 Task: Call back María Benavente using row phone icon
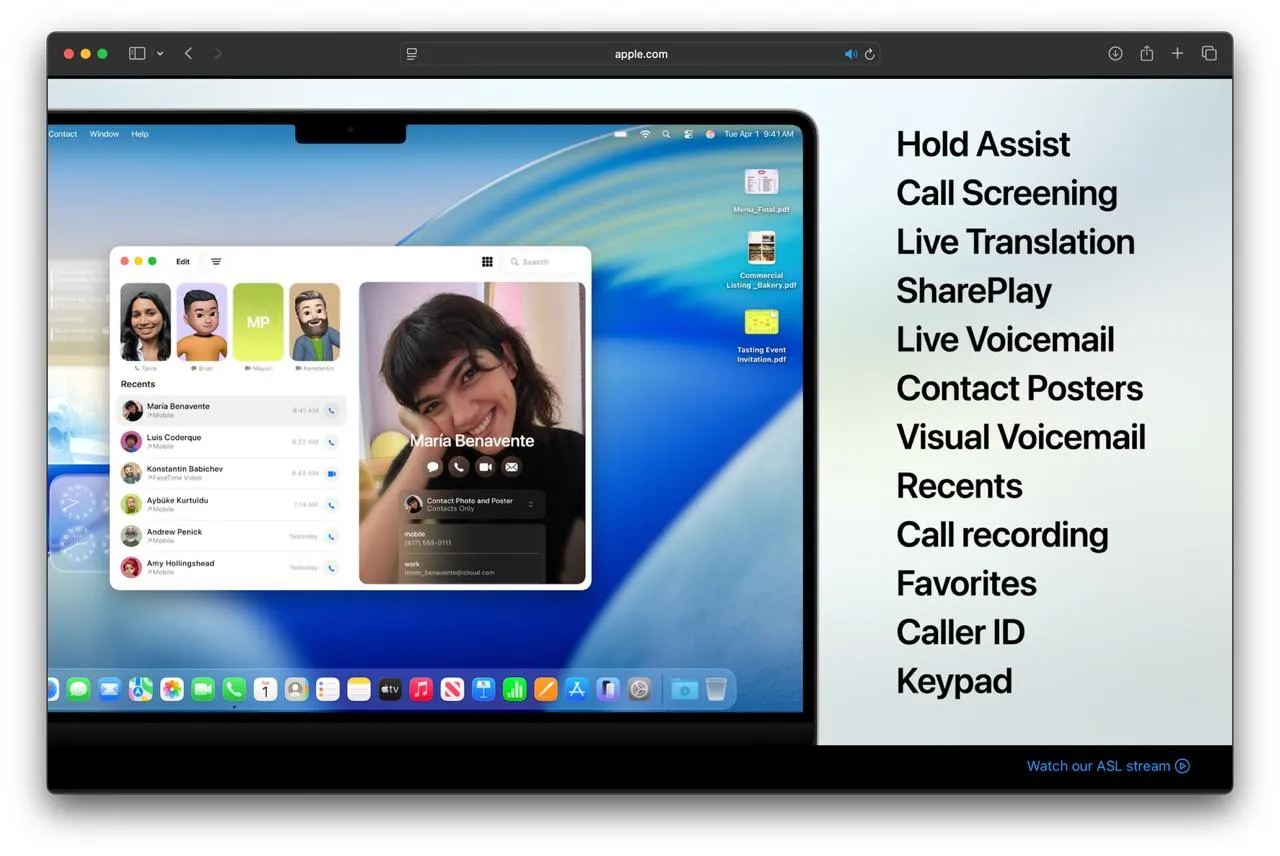click(x=331, y=410)
